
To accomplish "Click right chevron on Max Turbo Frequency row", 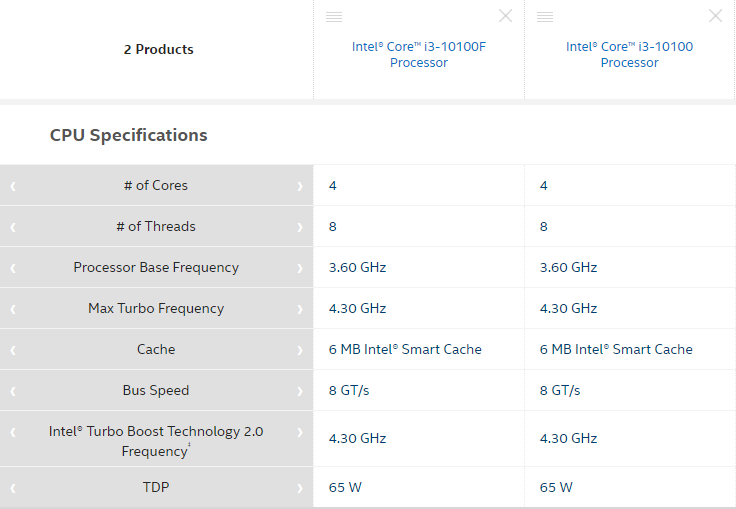I will (x=299, y=309).
